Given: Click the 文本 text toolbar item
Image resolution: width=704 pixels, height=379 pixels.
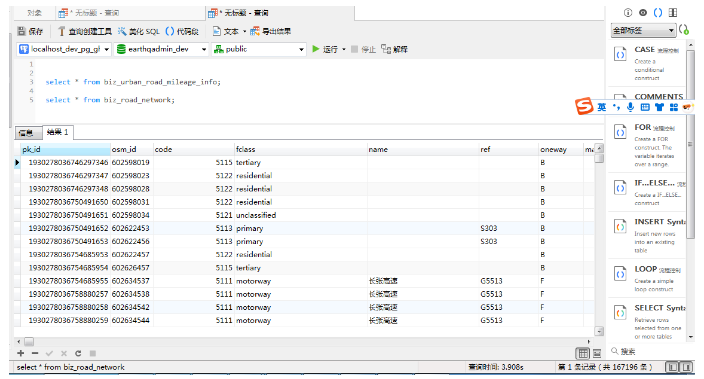Looking at the screenshot, I should click(226, 31).
